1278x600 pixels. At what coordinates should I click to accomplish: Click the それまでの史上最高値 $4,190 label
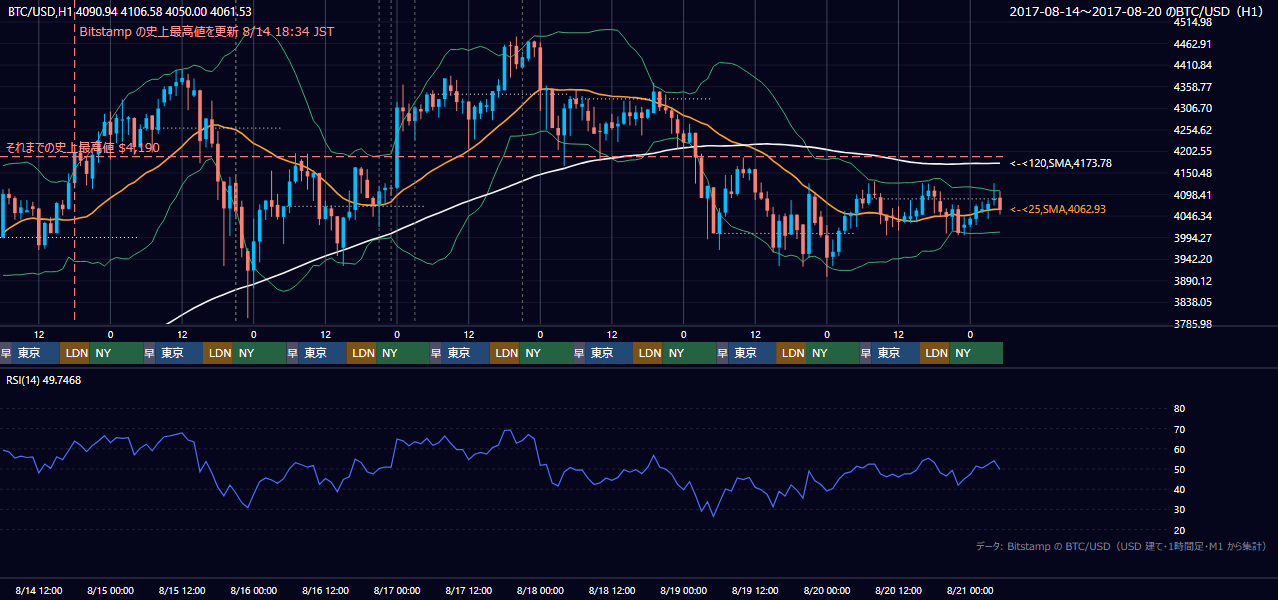pos(82,148)
